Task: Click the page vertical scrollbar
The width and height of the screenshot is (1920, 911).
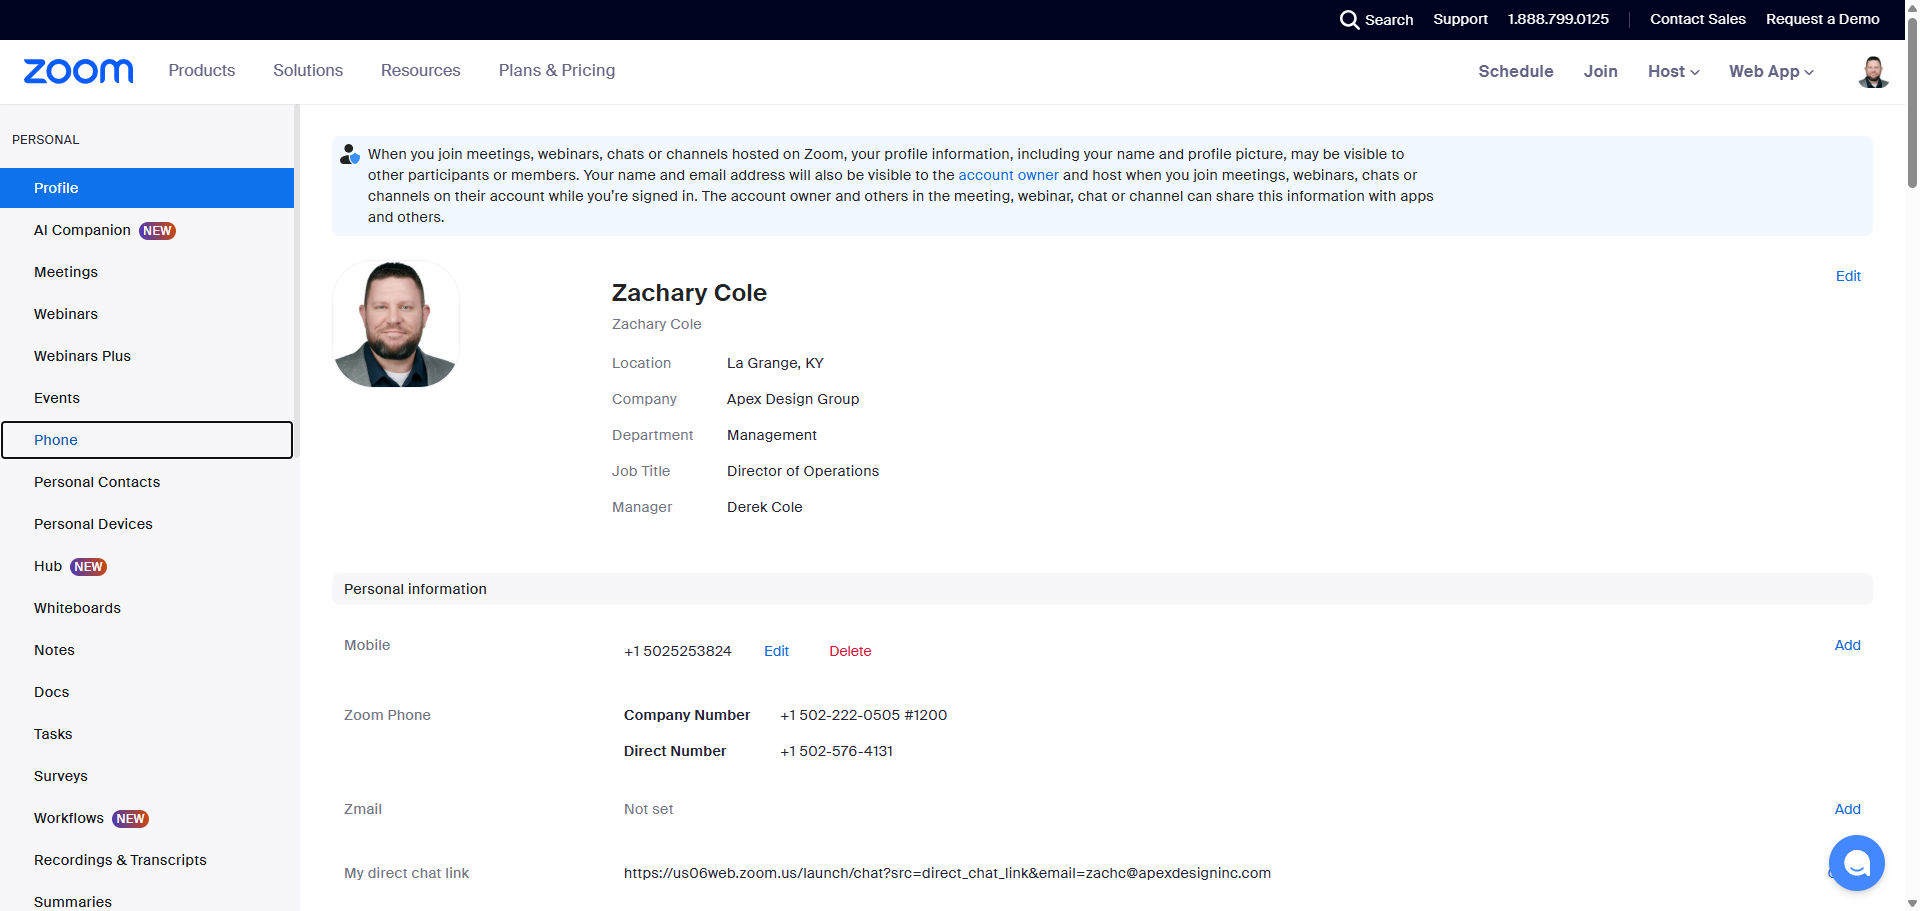Action: click(x=1912, y=100)
